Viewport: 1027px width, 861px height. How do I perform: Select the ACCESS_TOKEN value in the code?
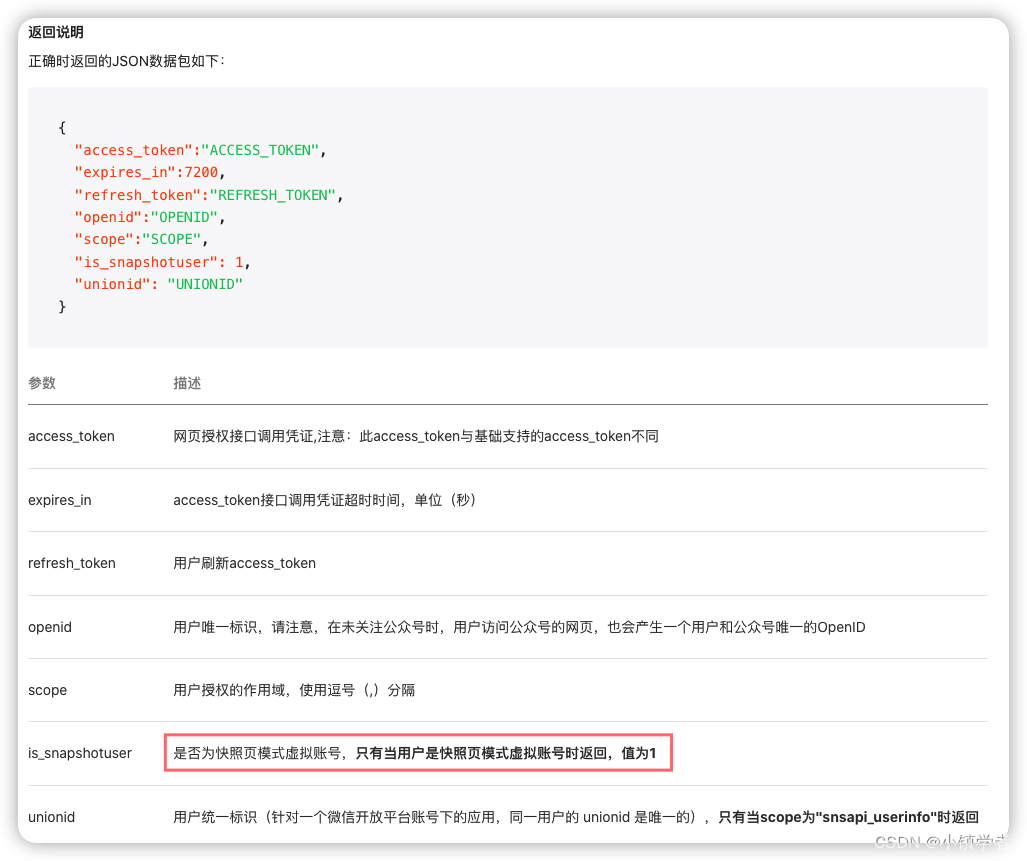pyautogui.click(x=260, y=149)
